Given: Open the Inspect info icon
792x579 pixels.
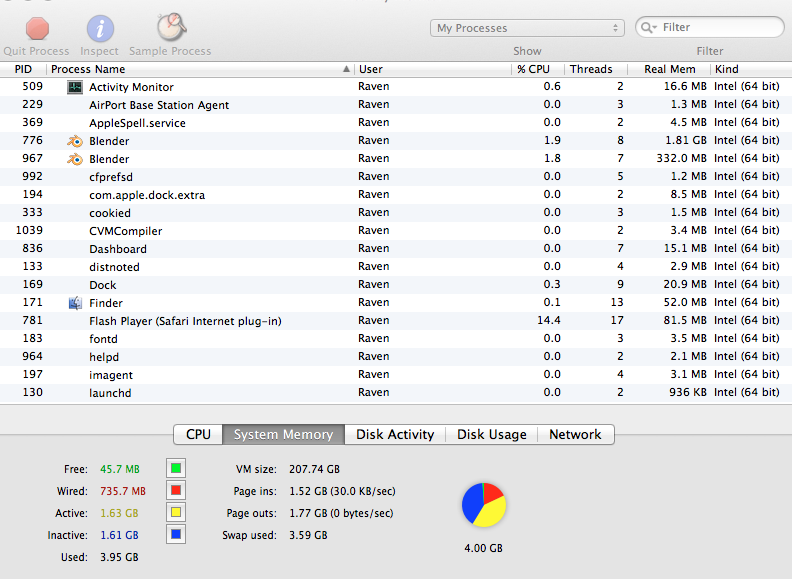Looking at the screenshot, I should pos(100,28).
